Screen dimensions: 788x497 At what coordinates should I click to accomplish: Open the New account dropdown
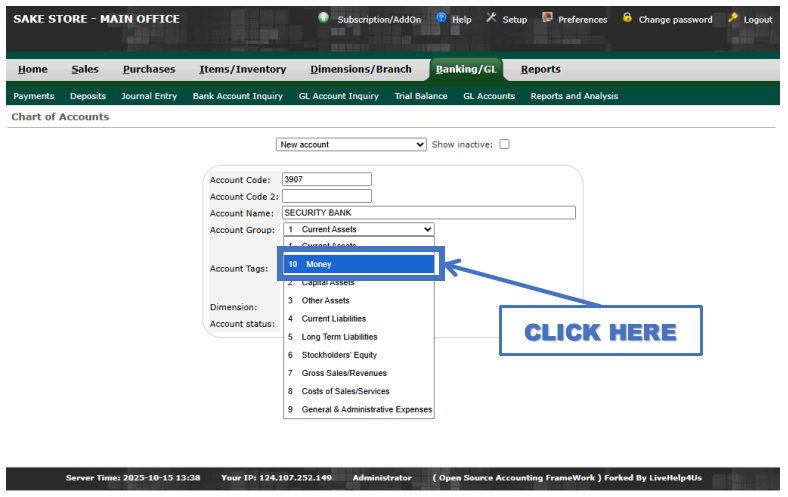coord(351,144)
